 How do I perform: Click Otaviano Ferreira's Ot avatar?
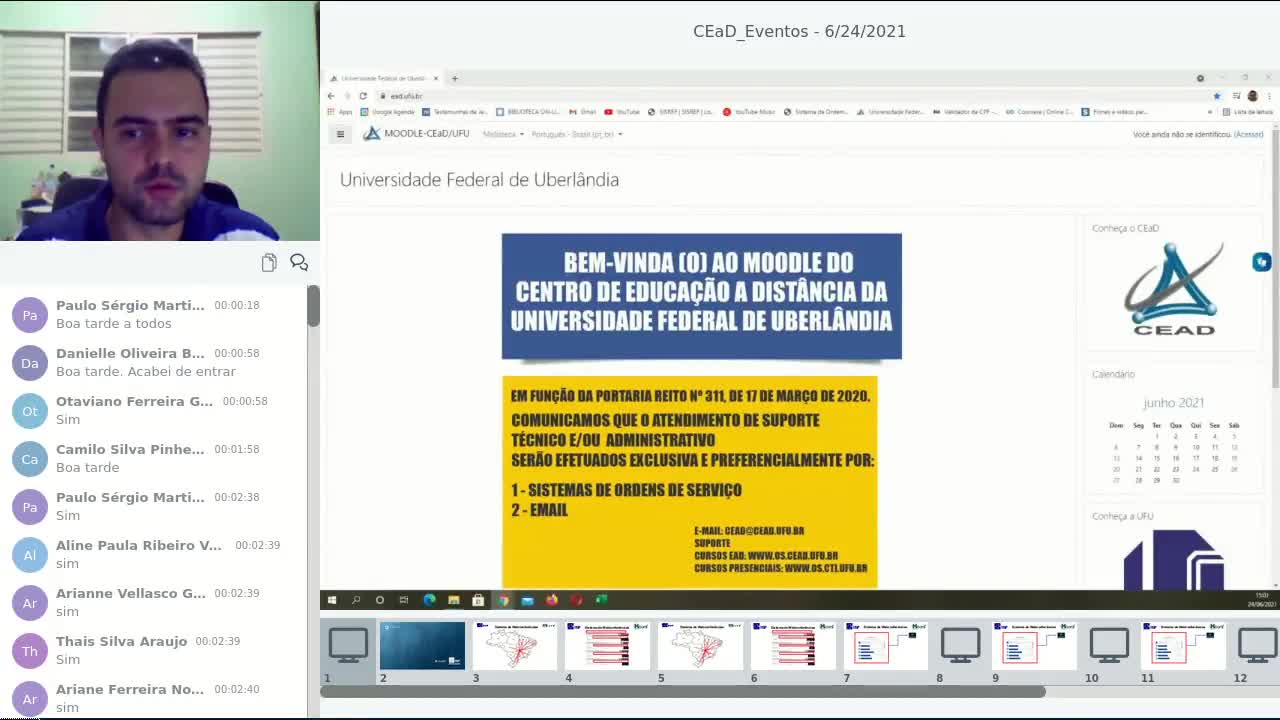pyautogui.click(x=30, y=411)
